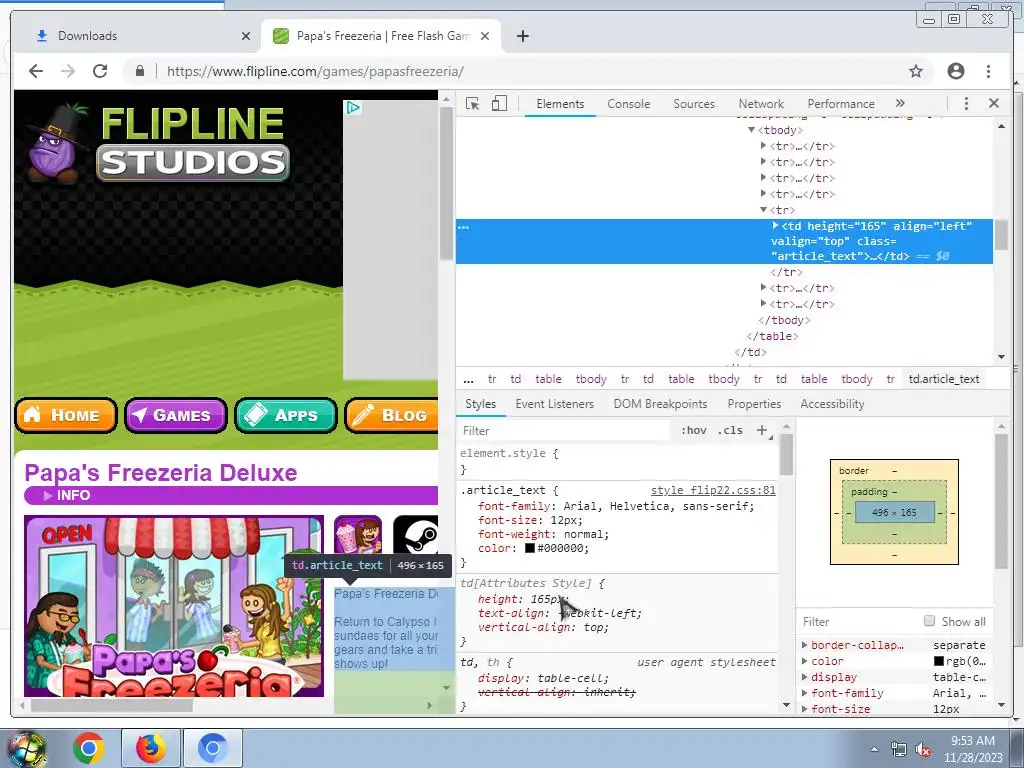
Task: Open Chrome from the taskbar
Action: (89, 748)
